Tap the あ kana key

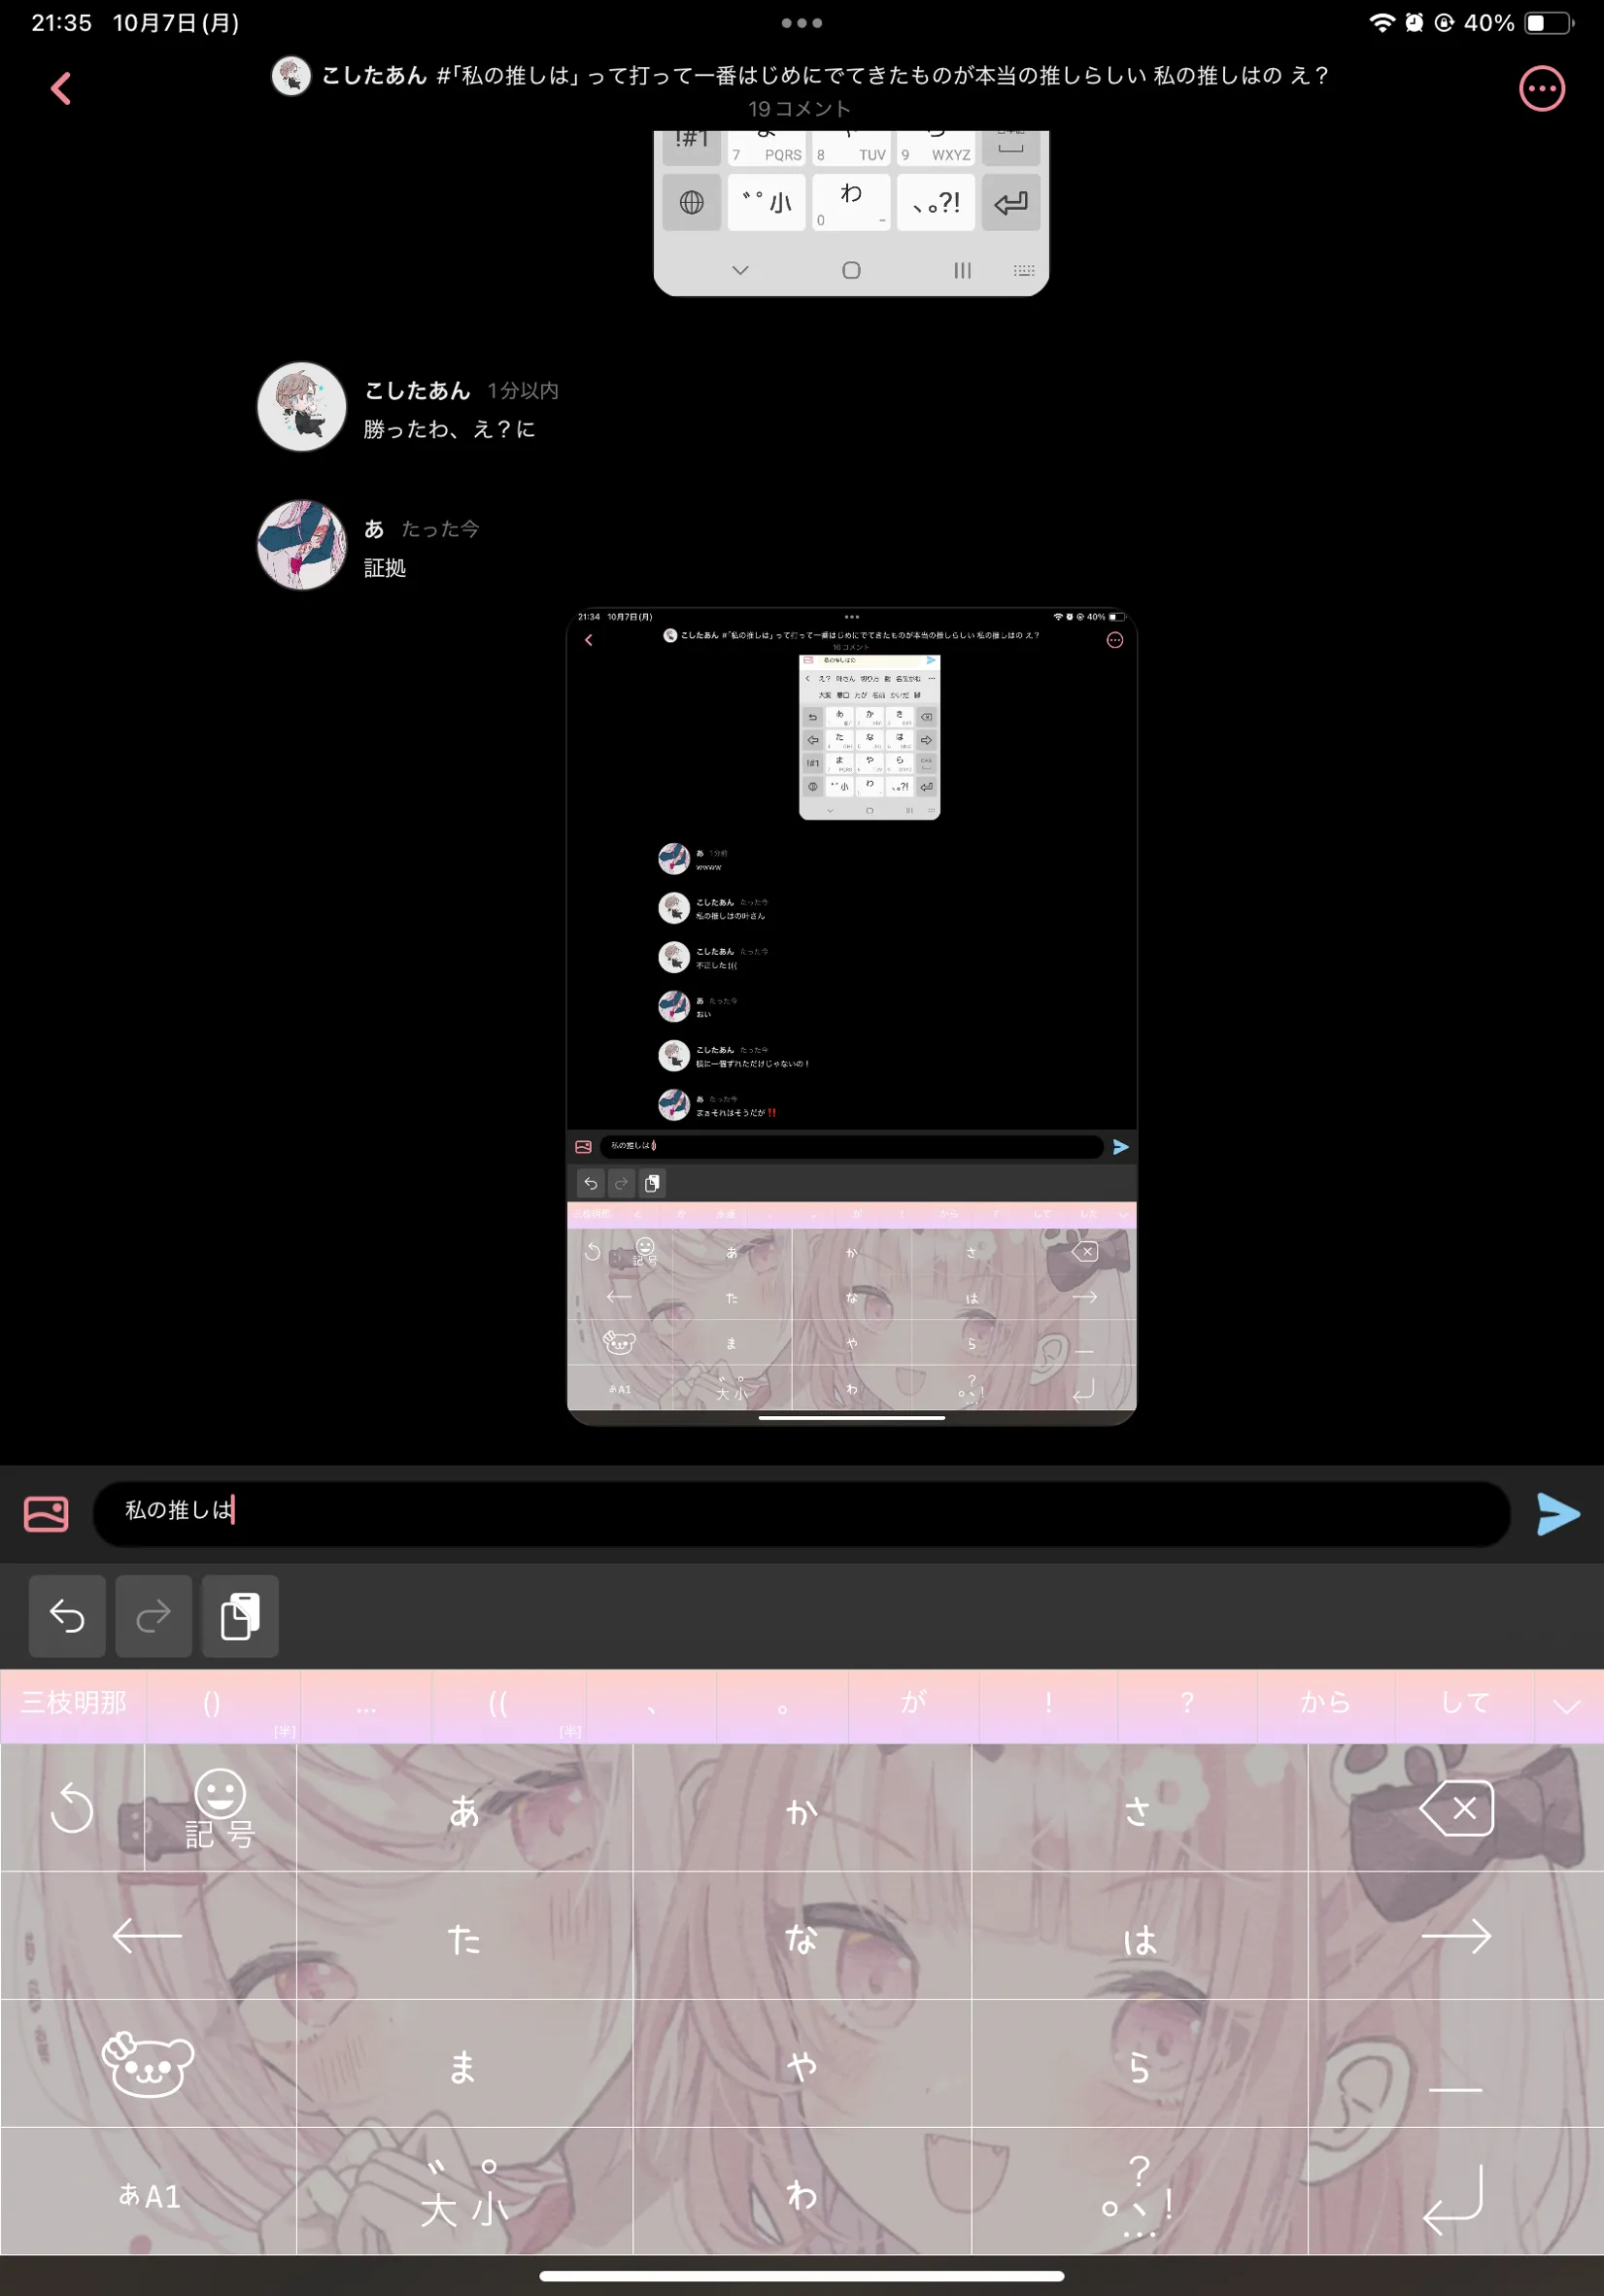[x=465, y=1810]
